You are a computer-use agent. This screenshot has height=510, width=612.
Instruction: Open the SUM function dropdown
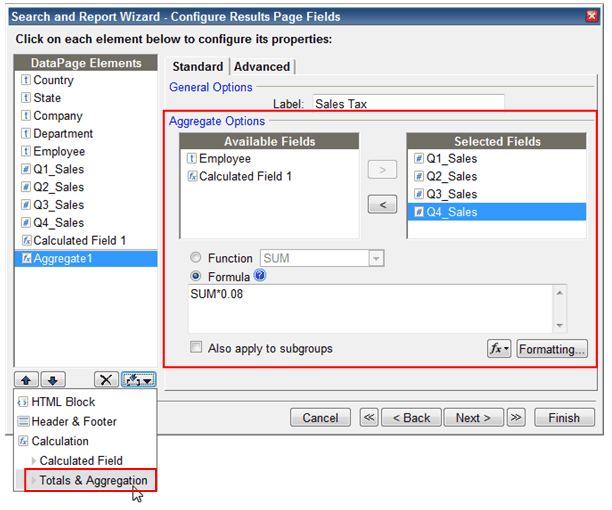point(322,258)
